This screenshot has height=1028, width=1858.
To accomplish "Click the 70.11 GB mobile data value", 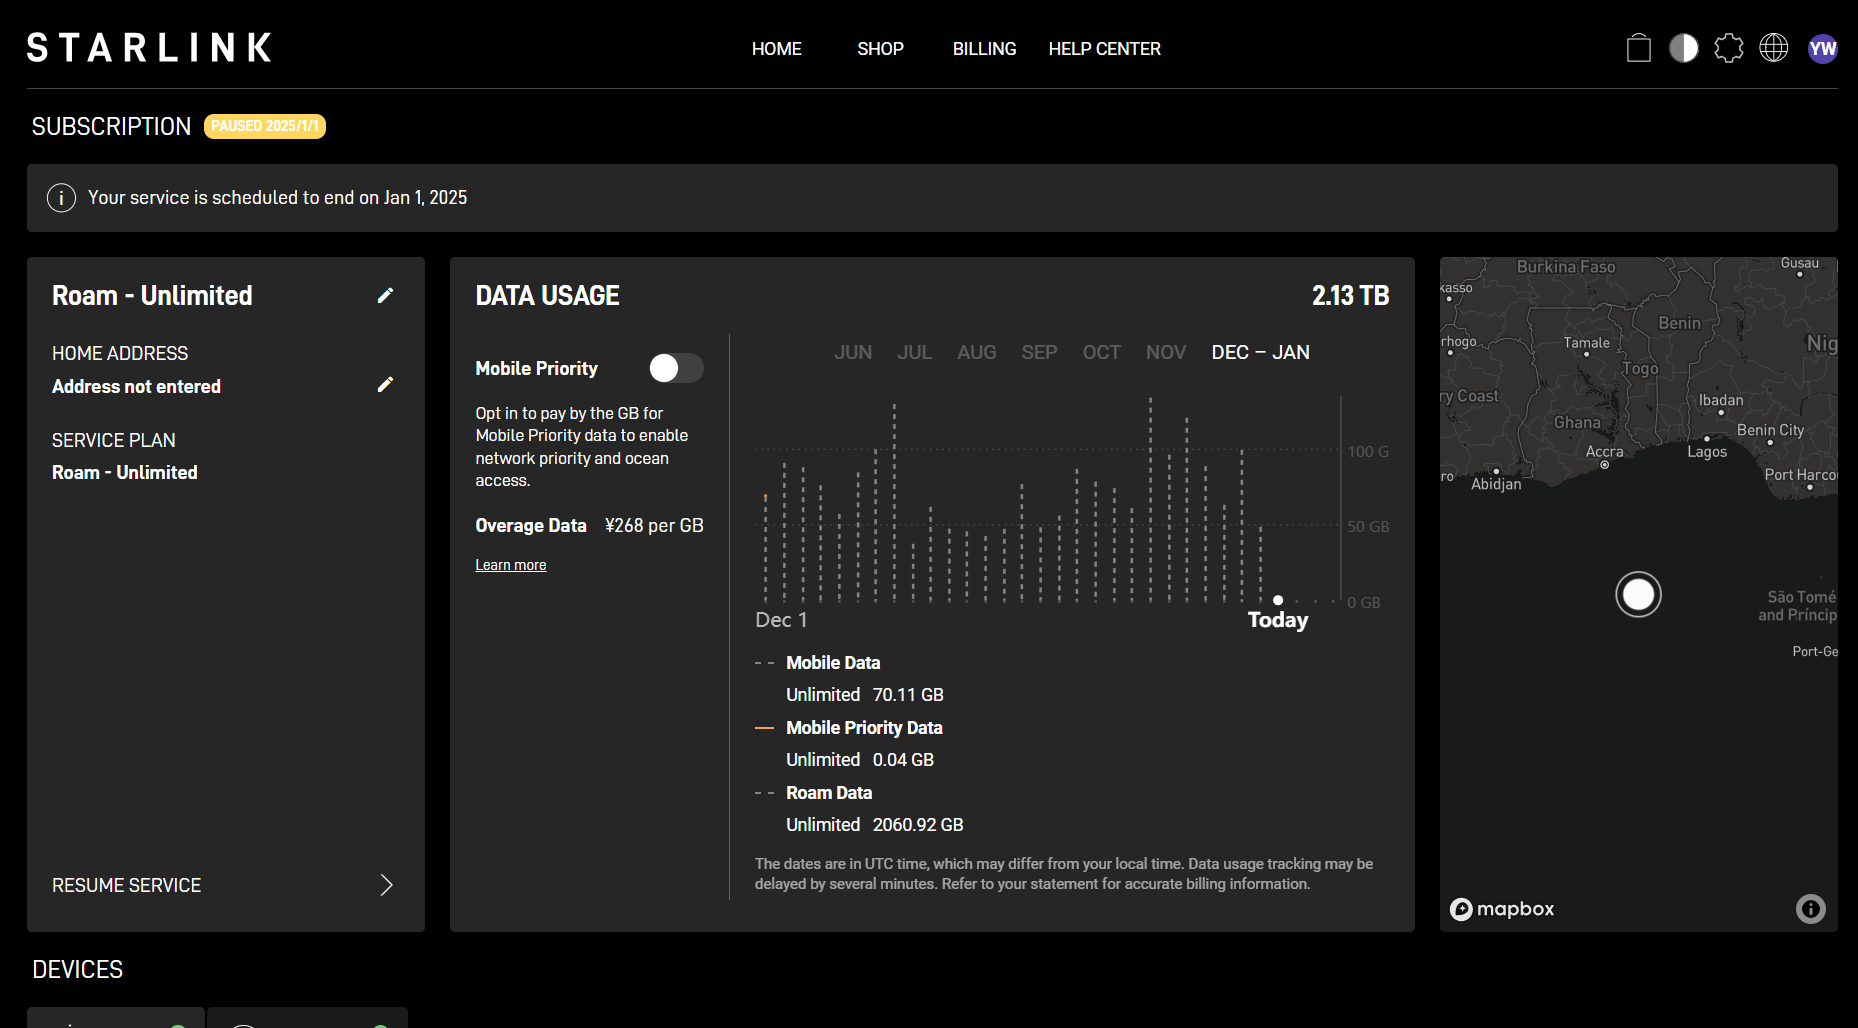I will click(907, 694).
